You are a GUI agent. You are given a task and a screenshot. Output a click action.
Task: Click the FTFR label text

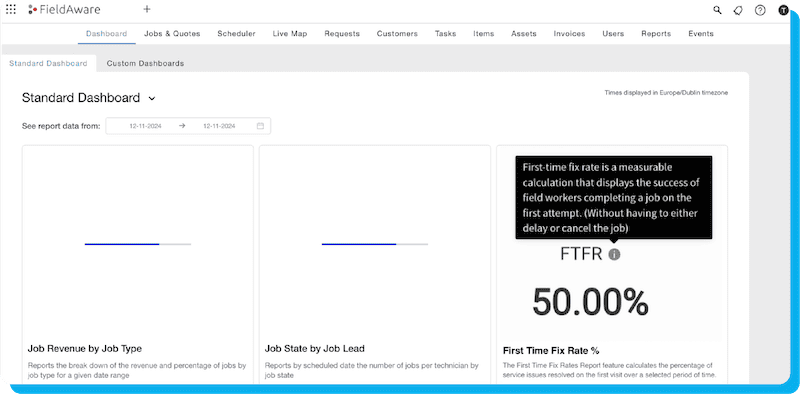582,254
